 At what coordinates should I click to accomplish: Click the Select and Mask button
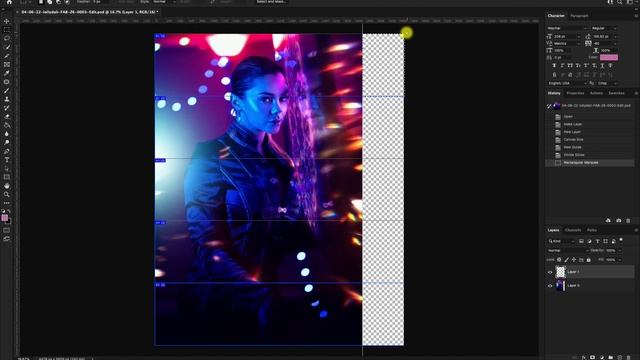[272, 2]
